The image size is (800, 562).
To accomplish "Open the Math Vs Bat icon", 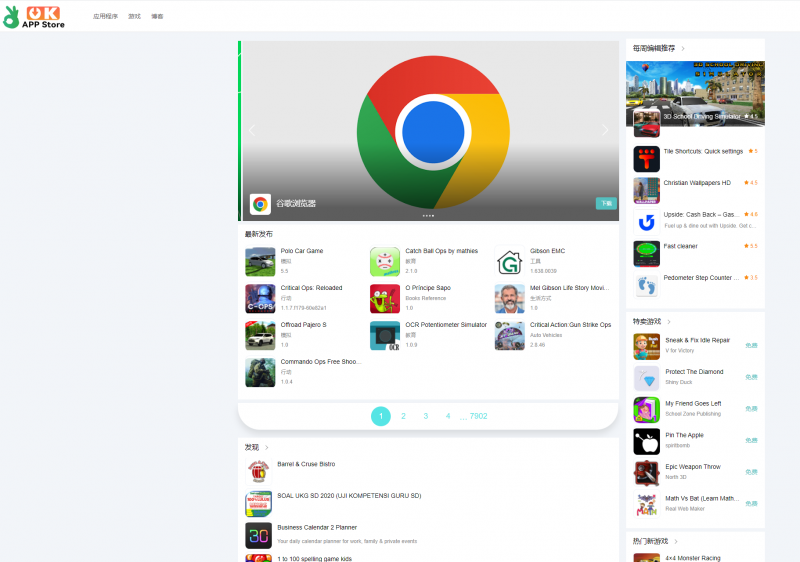I will tap(646, 505).
